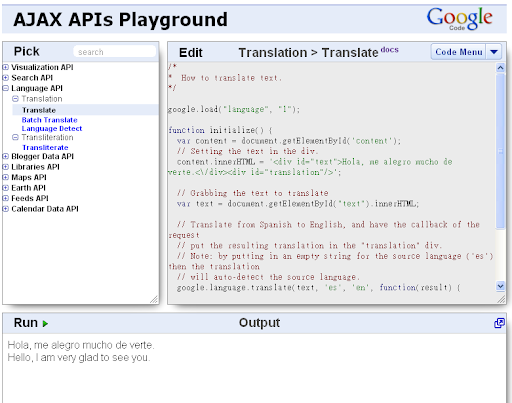Expand the Search API node
This screenshot has width=512, height=403.
tap(5, 78)
